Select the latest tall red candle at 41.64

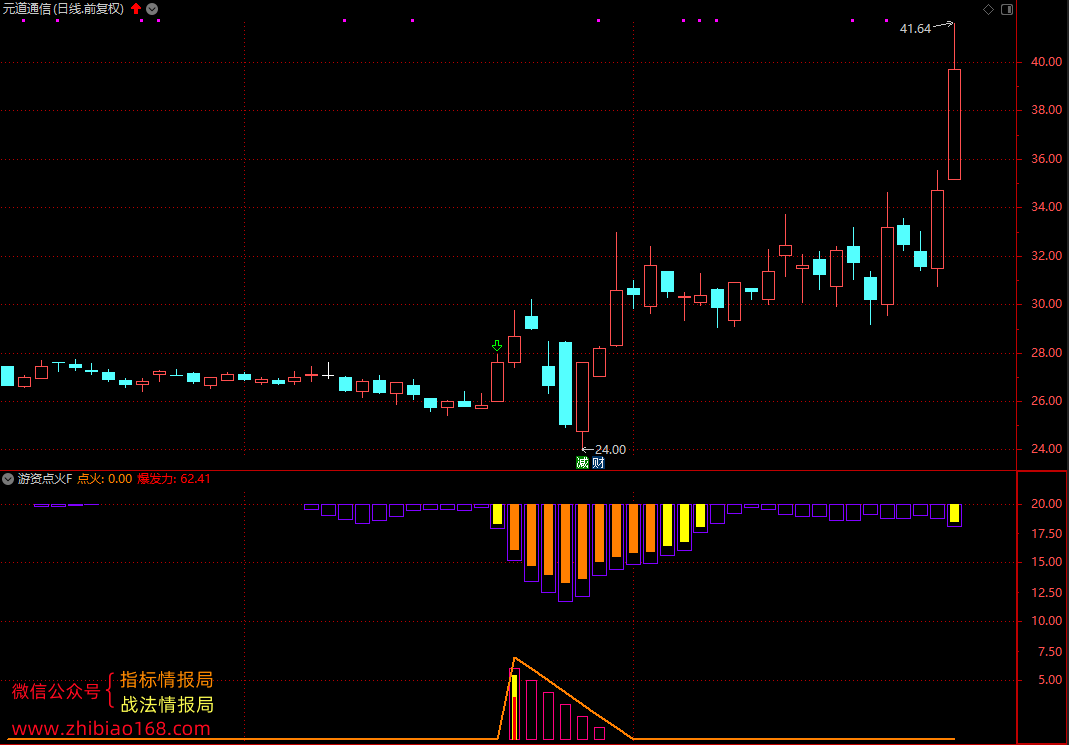[954, 125]
